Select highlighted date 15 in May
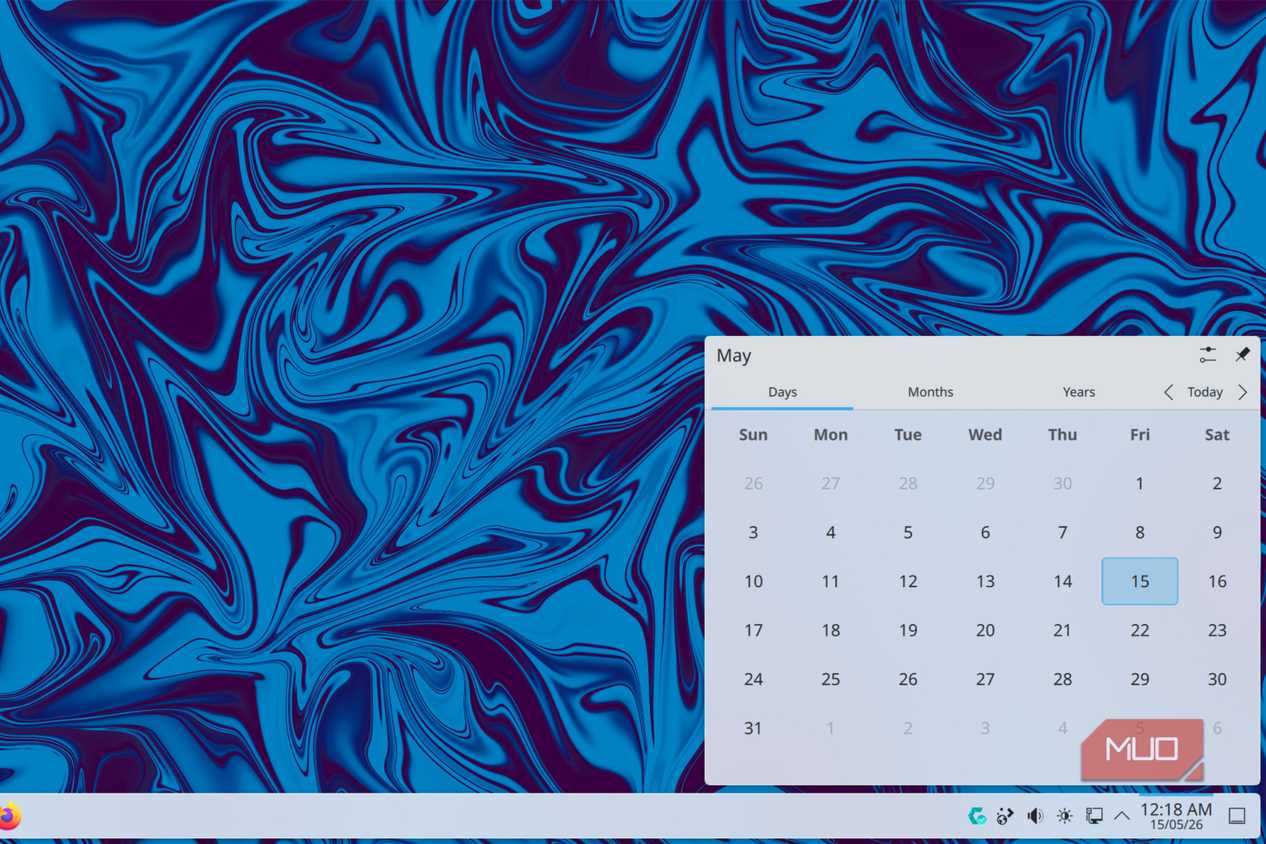 tap(1140, 581)
